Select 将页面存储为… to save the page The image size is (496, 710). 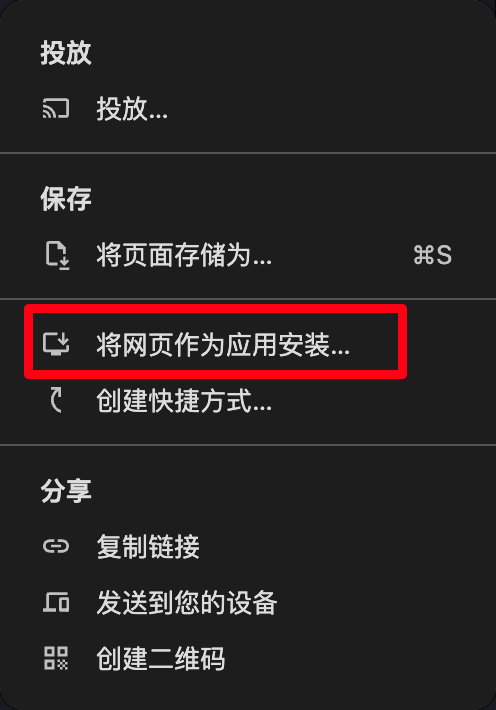point(248,255)
